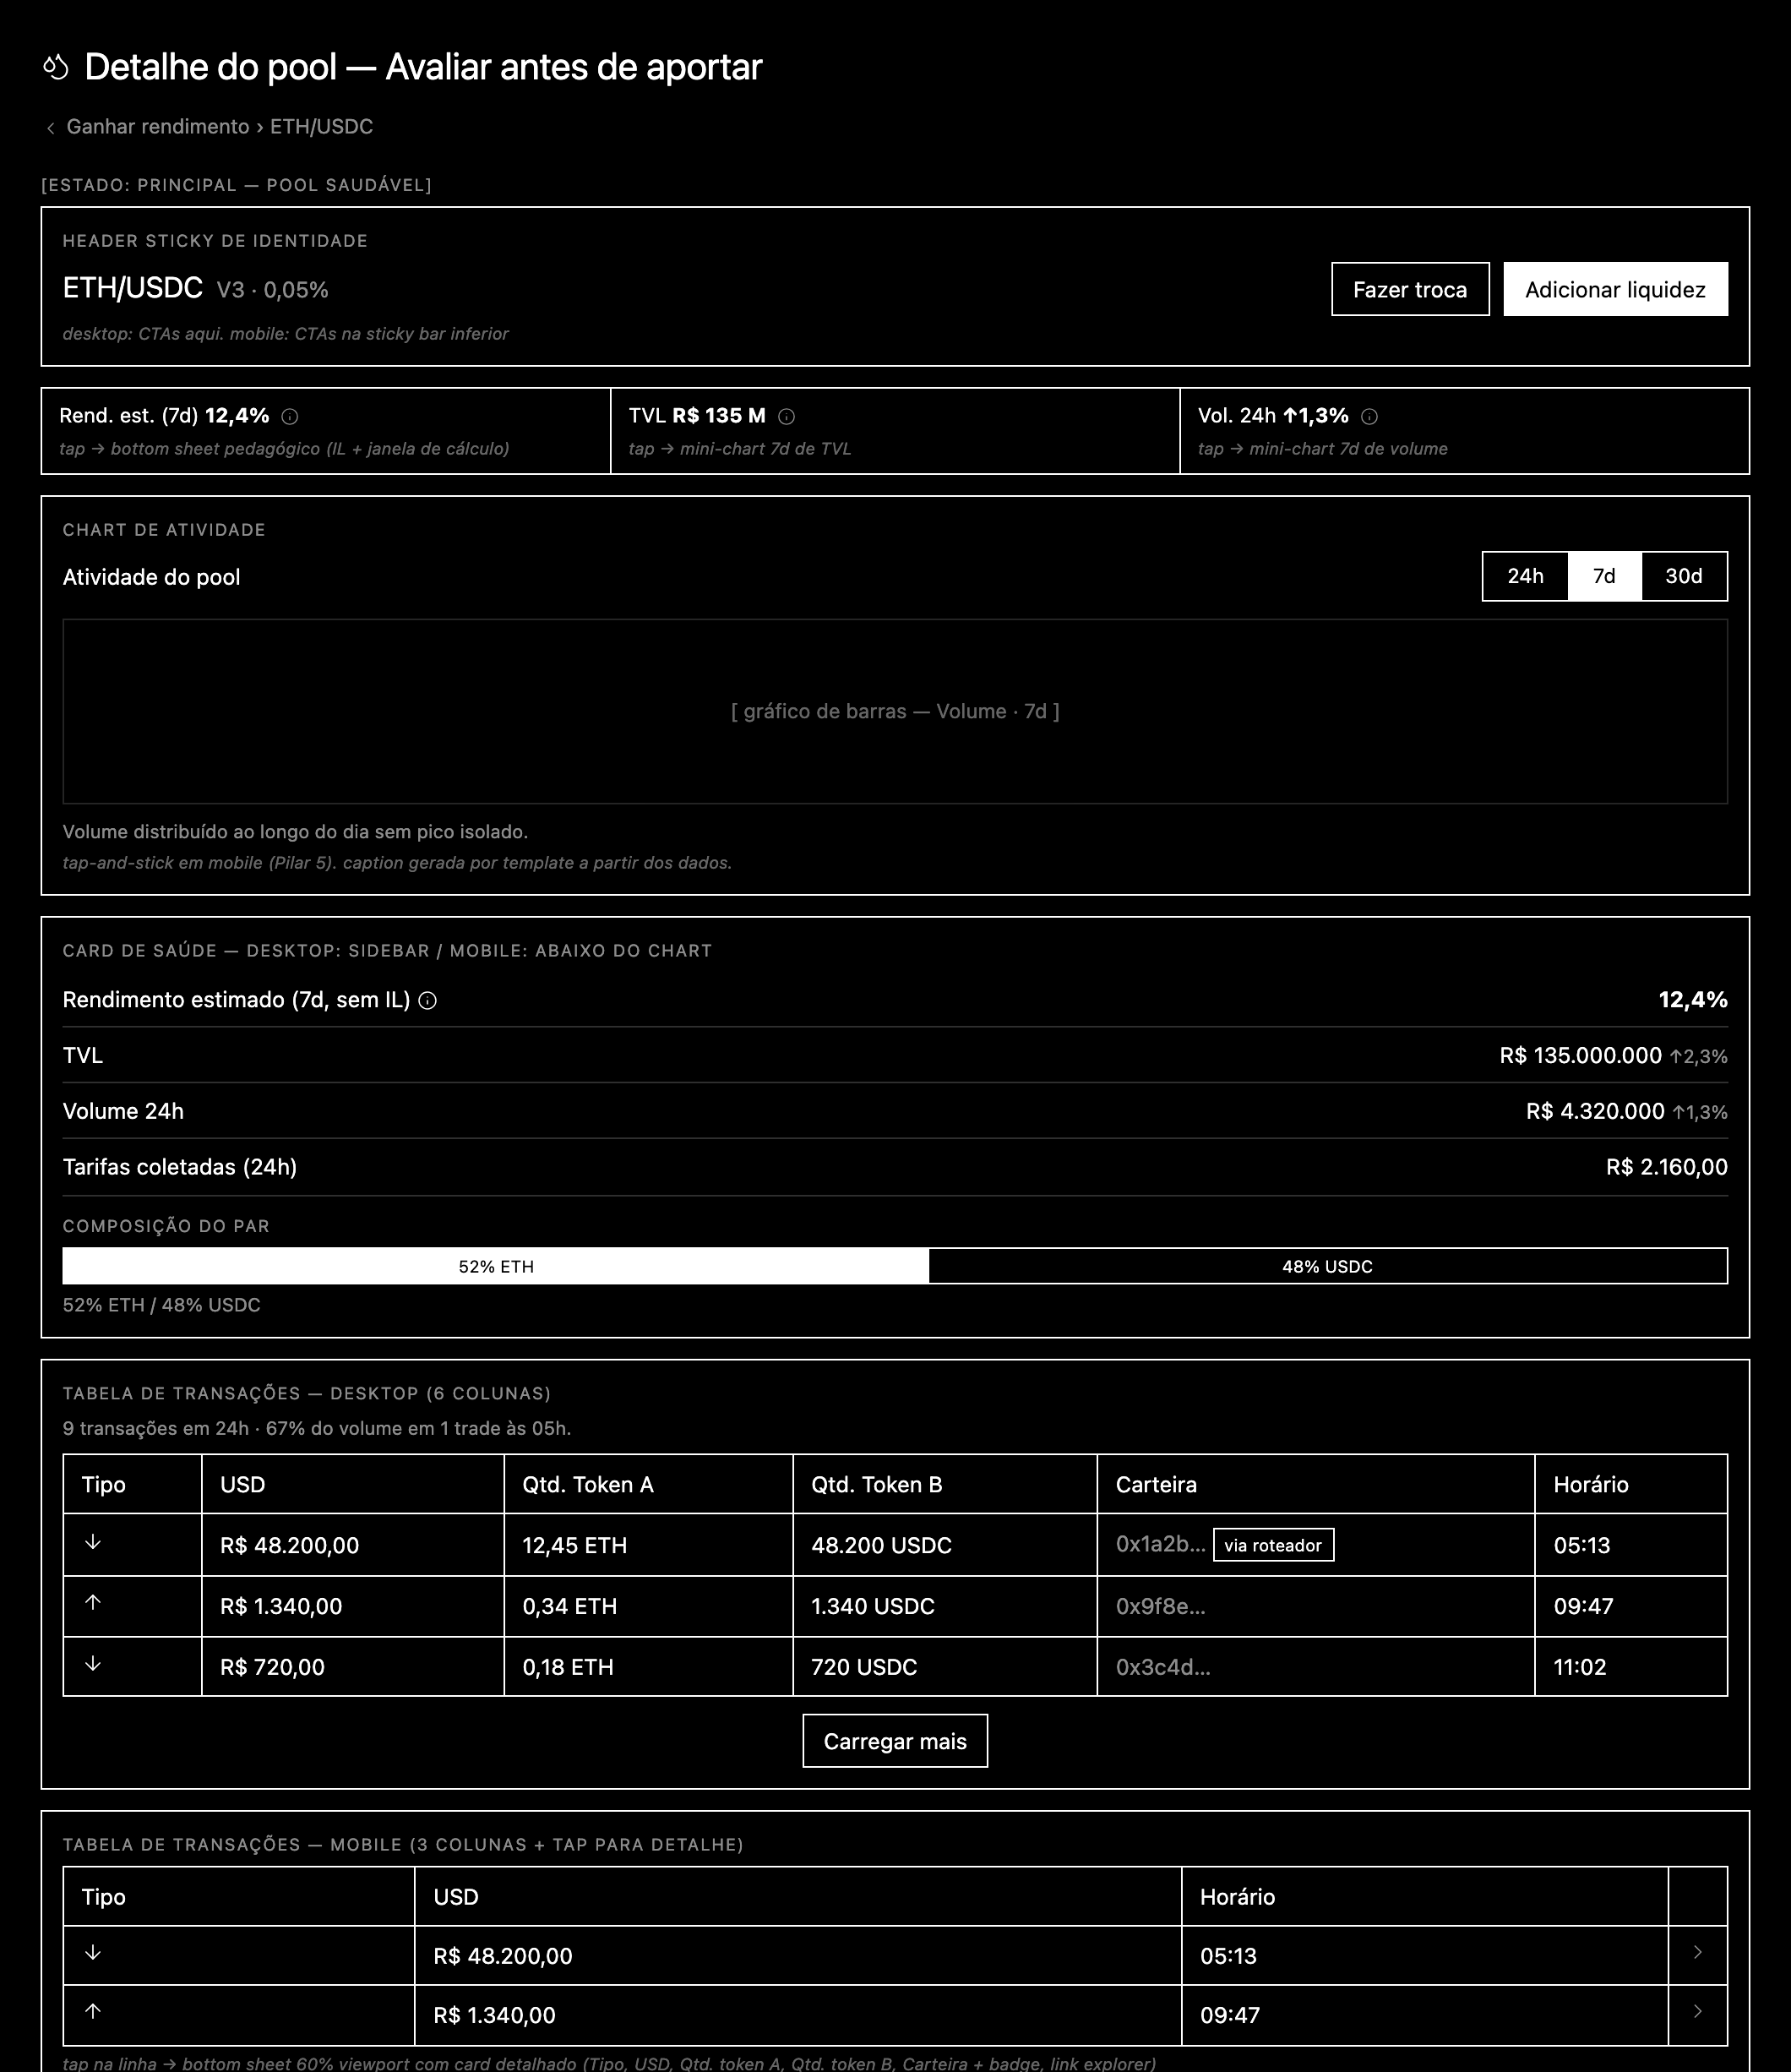This screenshot has height=2072, width=1791.
Task: Click down arrow in mobile table row 05:13
Action: pos(93,1952)
